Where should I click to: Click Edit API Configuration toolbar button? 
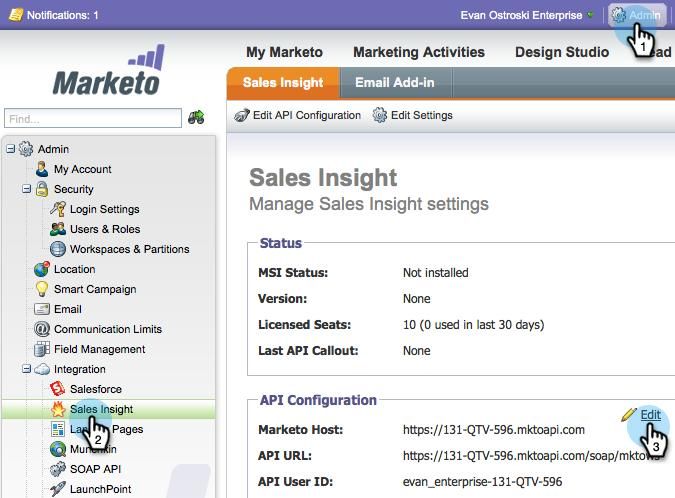(x=298, y=115)
